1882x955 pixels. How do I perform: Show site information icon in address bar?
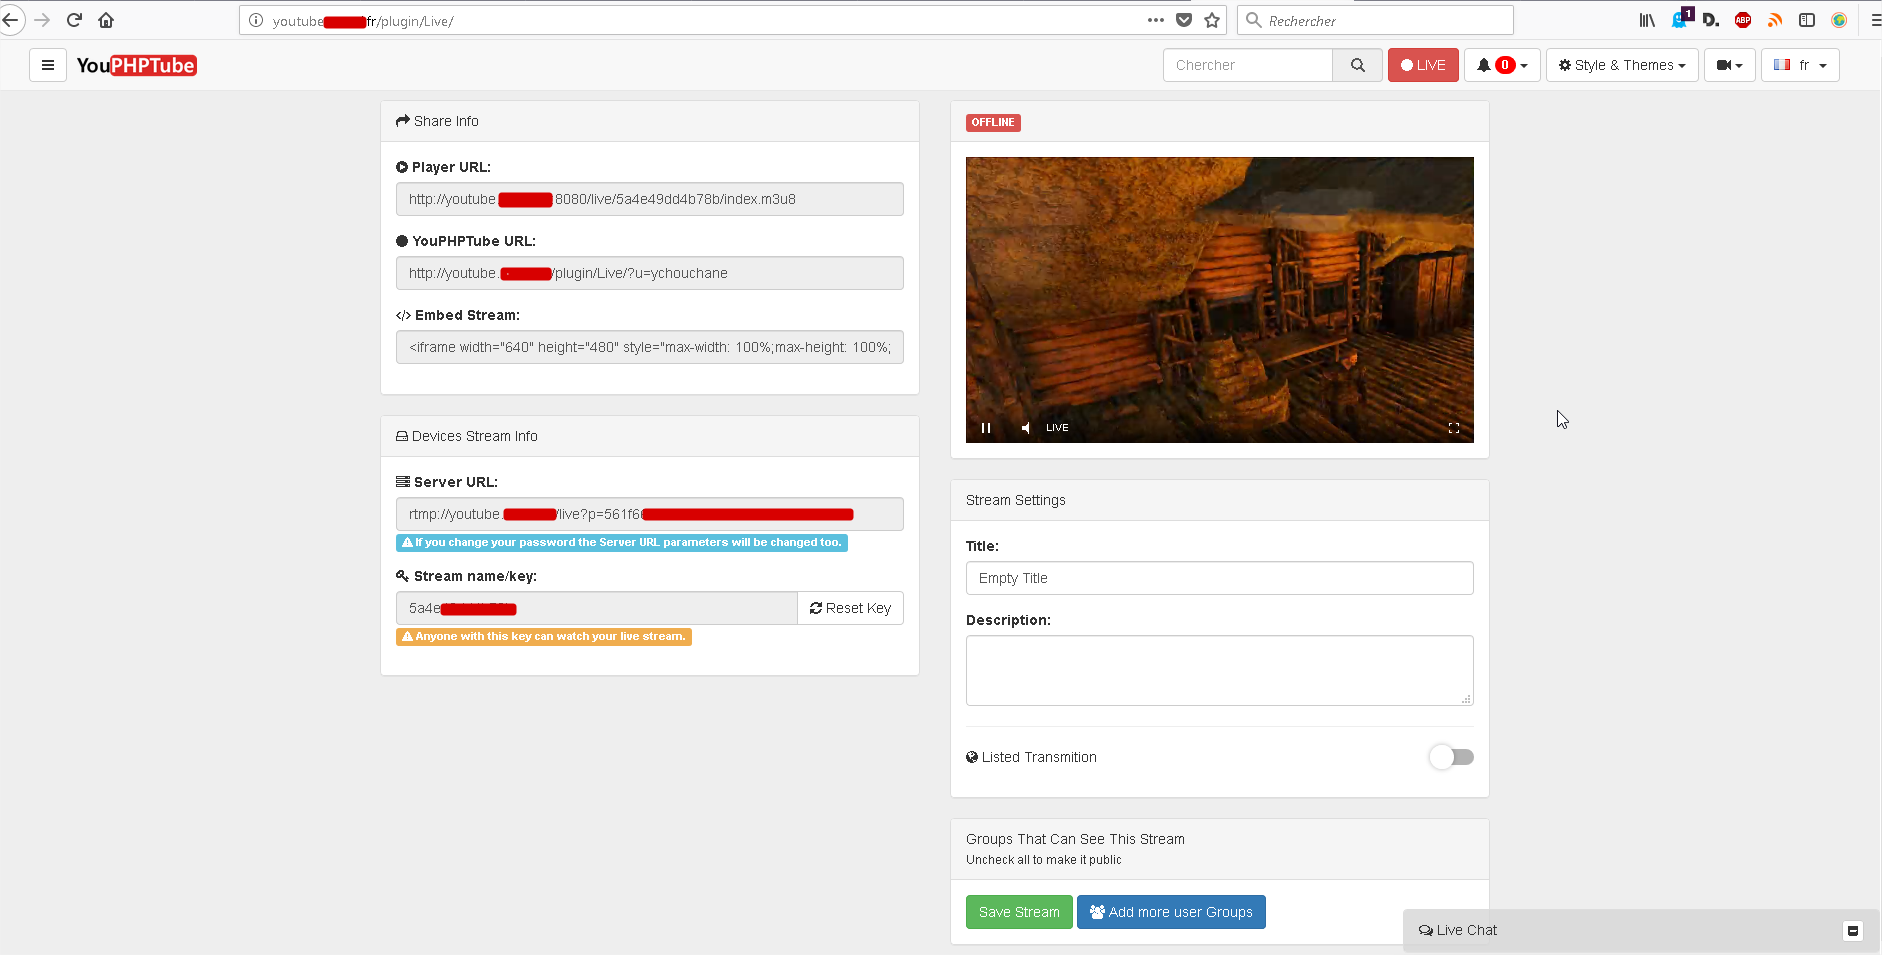pos(256,20)
